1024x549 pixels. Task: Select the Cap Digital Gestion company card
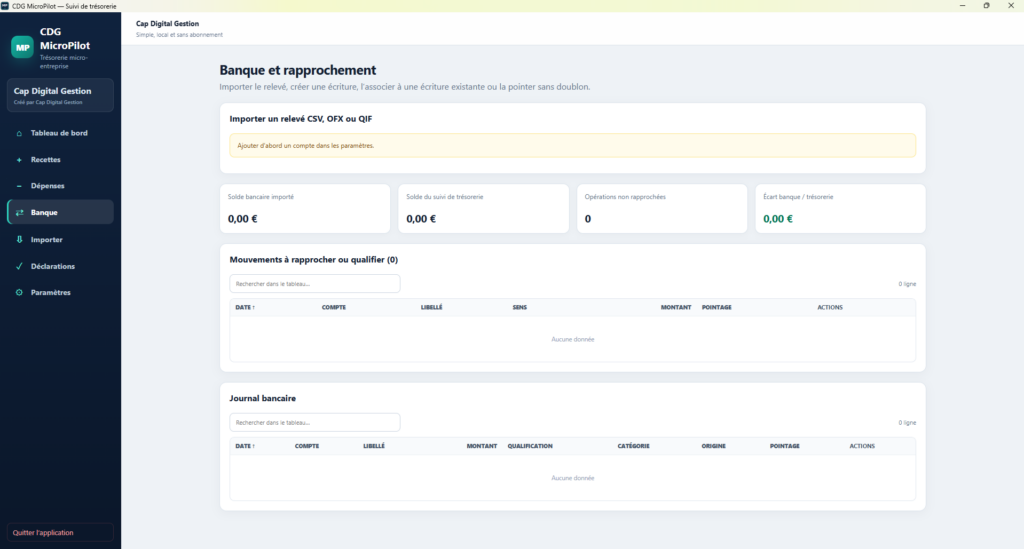coord(60,95)
